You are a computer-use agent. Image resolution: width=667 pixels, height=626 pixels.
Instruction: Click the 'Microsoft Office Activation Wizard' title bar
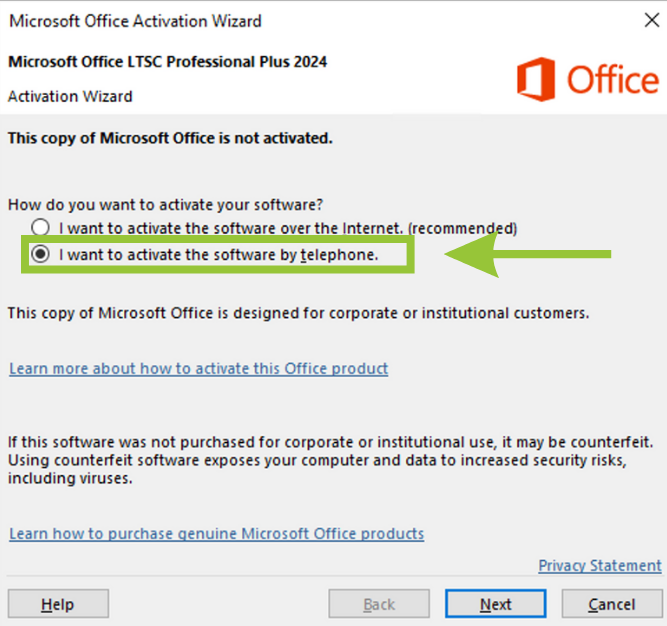pos(135,21)
